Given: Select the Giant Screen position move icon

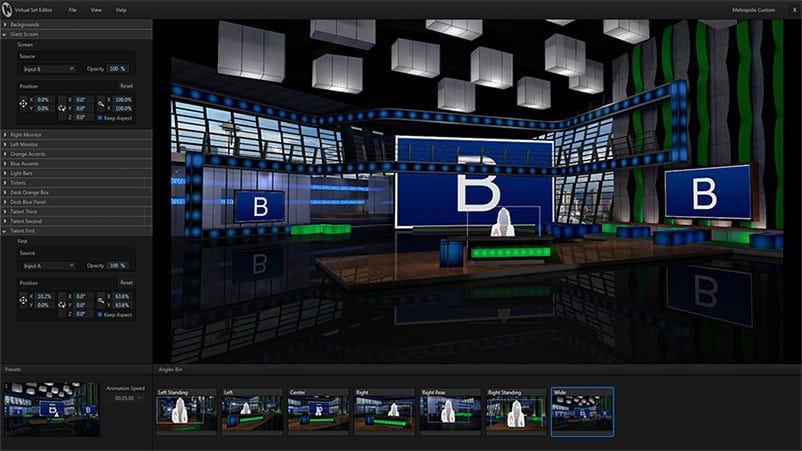Looking at the screenshot, I should (24, 104).
